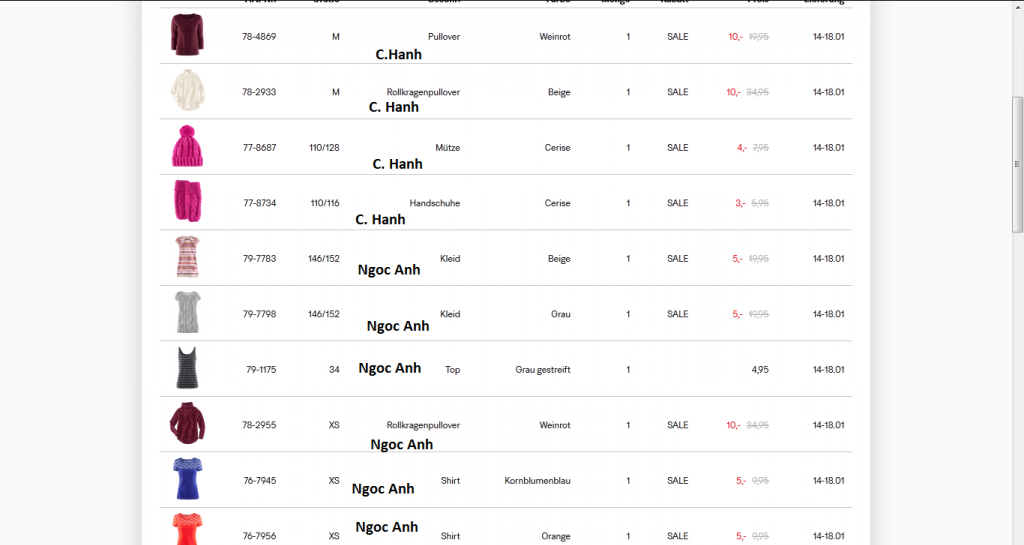Image resolution: width=1024 pixels, height=545 pixels.
Task: Click the cornflower blue Shirt thumbnail
Action: pyautogui.click(x=187, y=480)
